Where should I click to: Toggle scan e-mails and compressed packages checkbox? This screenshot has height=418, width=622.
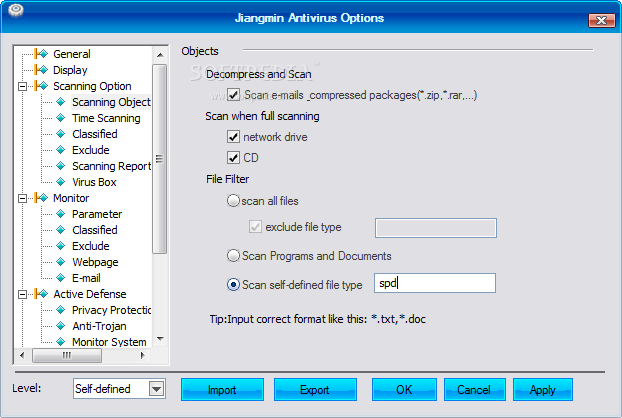(x=233, y=95)
